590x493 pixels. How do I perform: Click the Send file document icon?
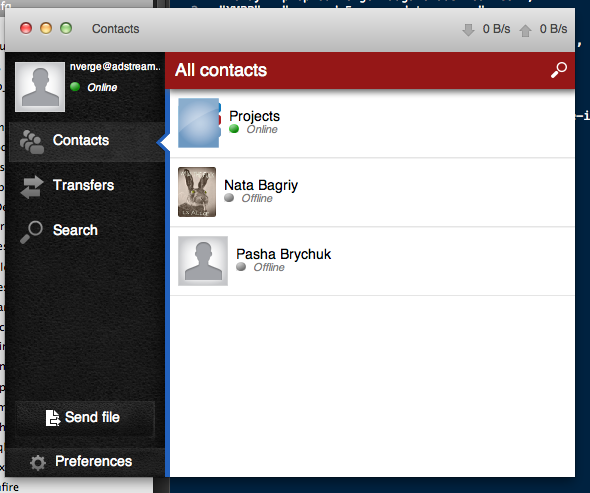(x=53, y=418)
